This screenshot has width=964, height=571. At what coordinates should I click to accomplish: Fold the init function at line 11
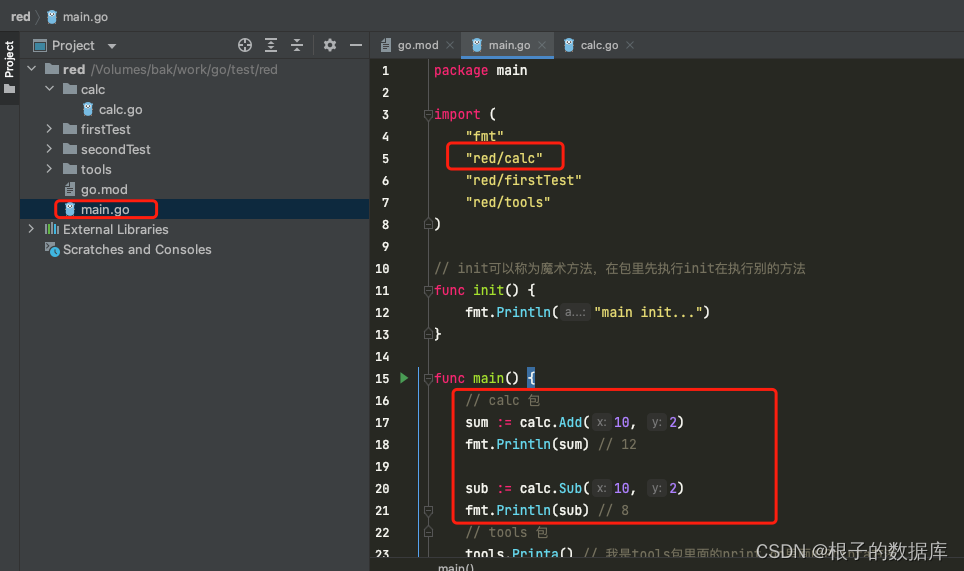pos(428,290)
